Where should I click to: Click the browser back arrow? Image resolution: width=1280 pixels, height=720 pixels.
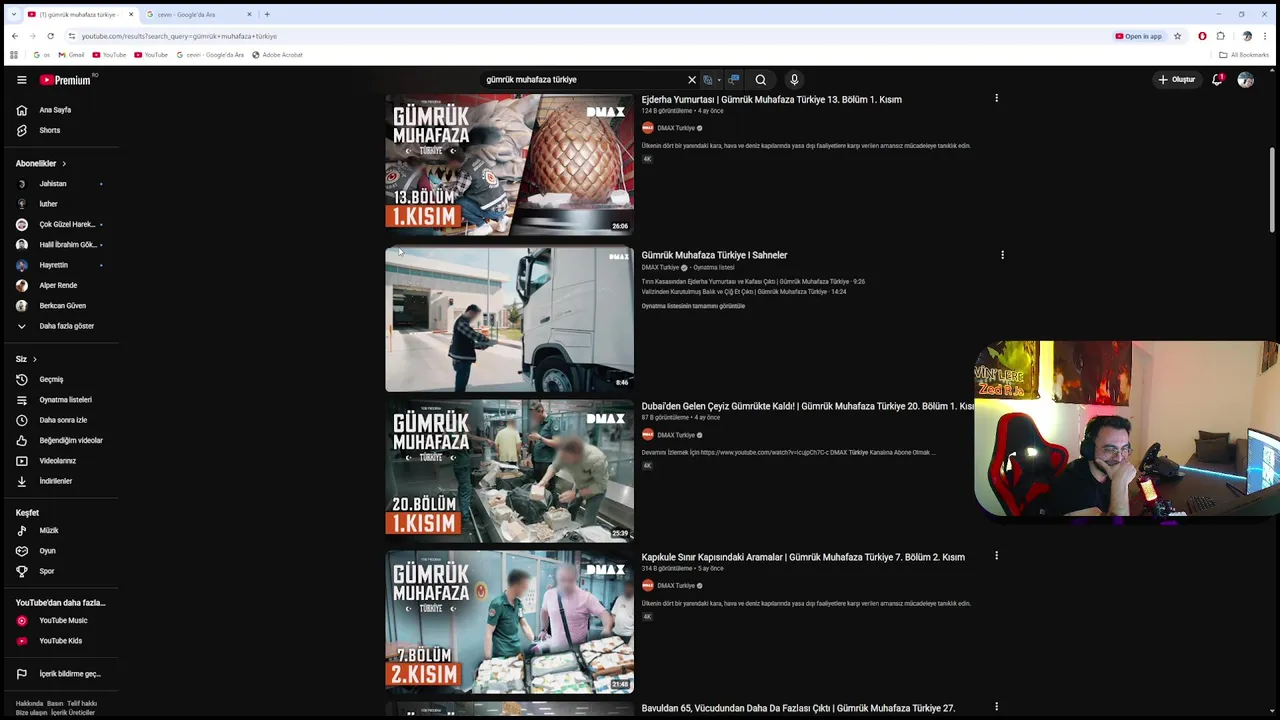pos(14,36)
